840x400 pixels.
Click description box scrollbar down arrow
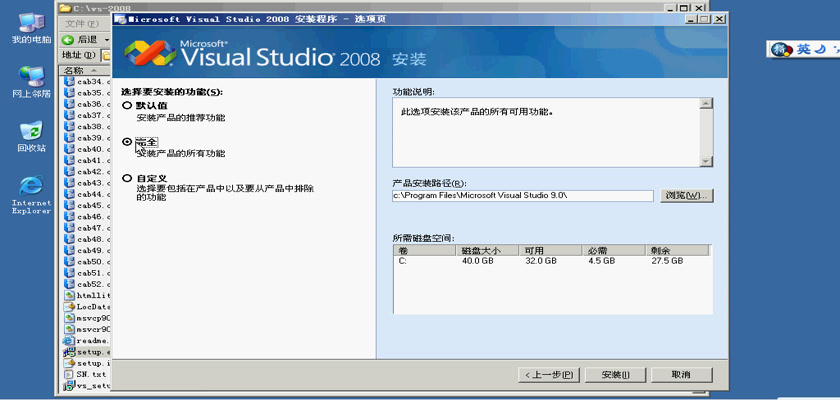click(x=707, y=161)
